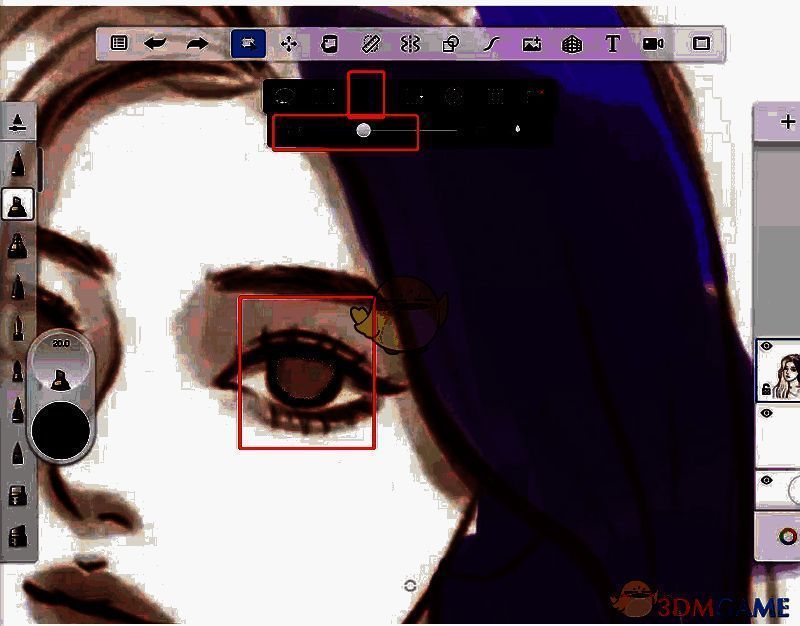Screen dimensions: 800x626
Task: Toggle visibility of the portrait layer
Action: point(767,347)
